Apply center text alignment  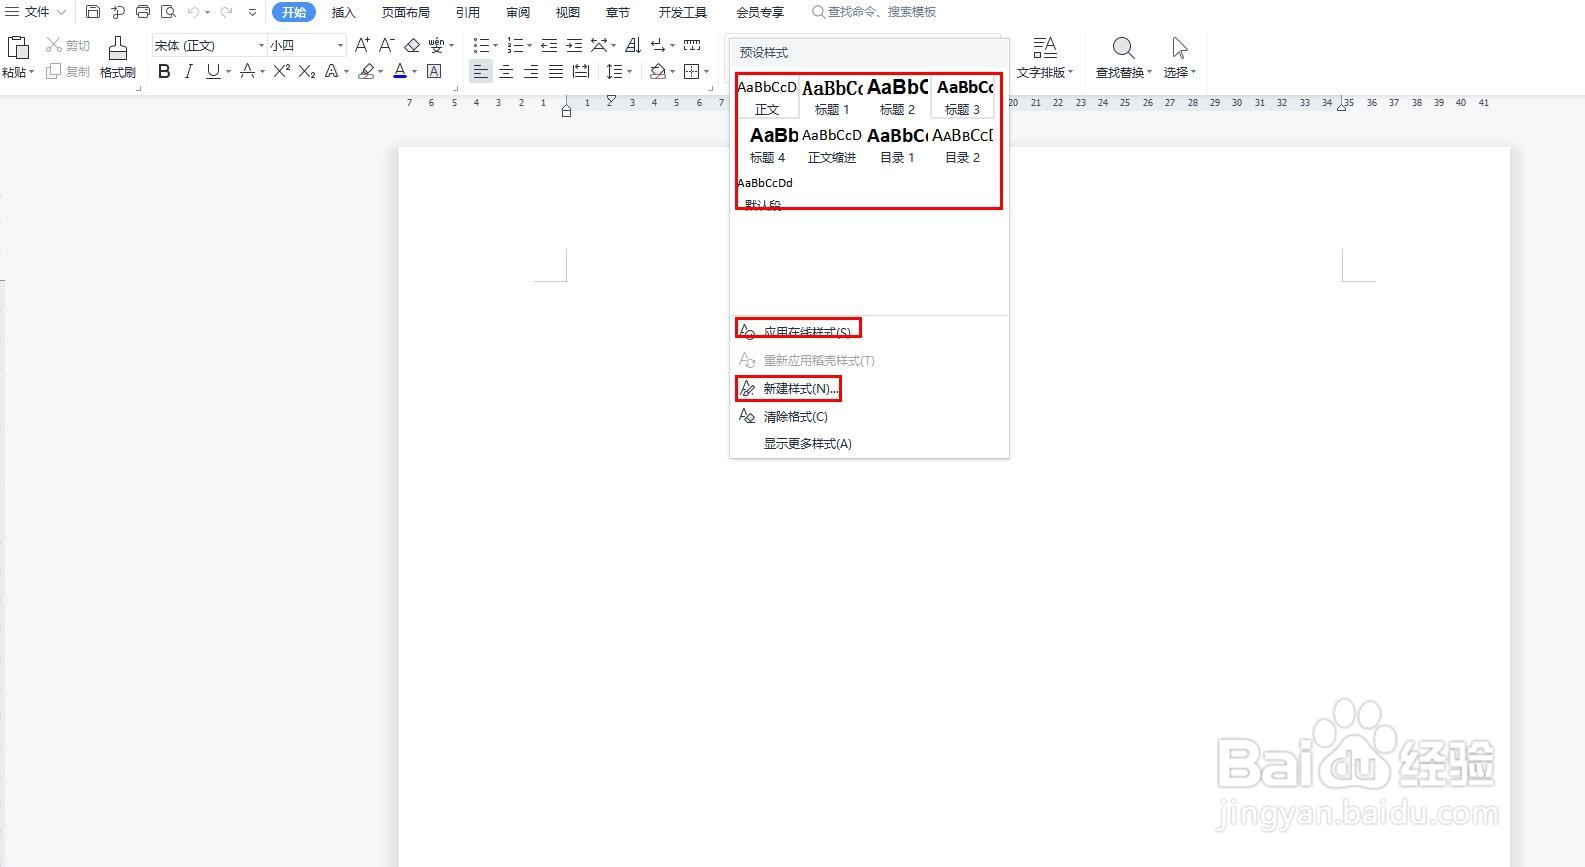[506, 71]
